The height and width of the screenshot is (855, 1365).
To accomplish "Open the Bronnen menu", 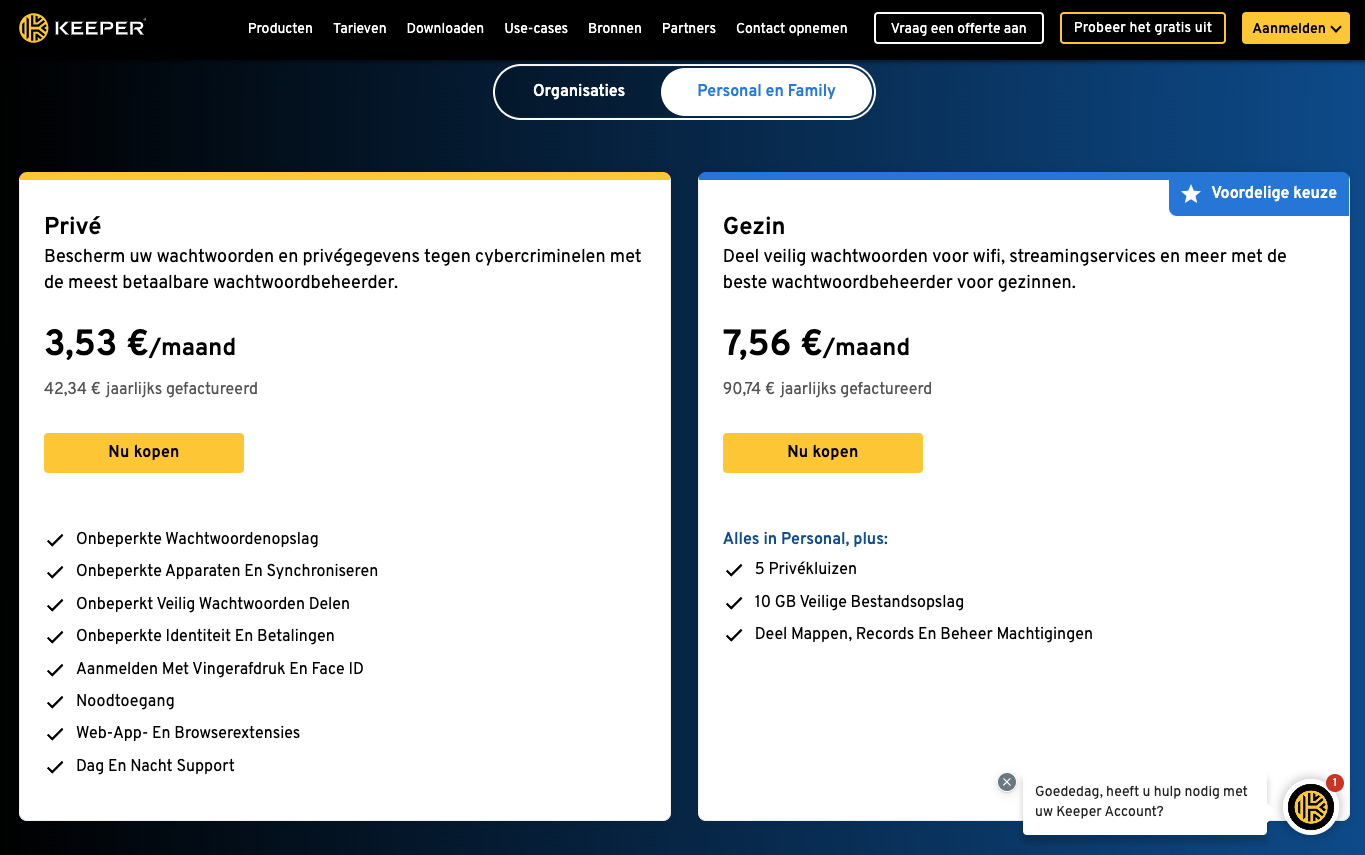I will [615, 28].
